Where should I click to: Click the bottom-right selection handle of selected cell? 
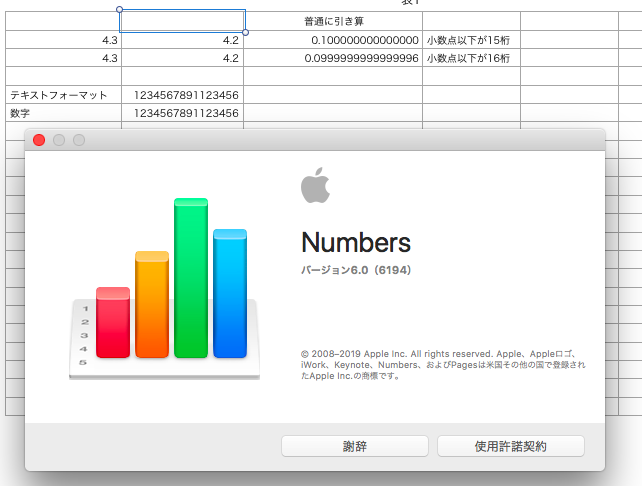245,32
